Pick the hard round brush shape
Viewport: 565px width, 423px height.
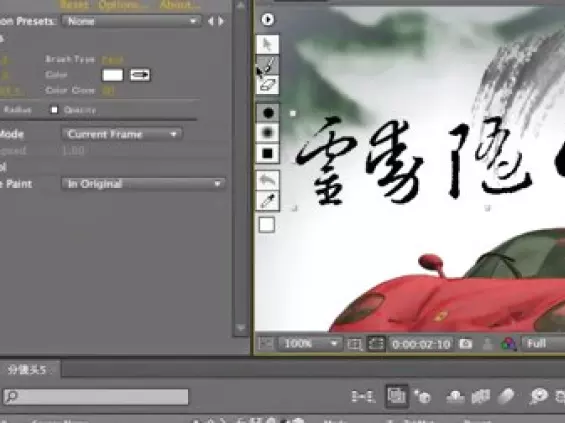[267, 113]
